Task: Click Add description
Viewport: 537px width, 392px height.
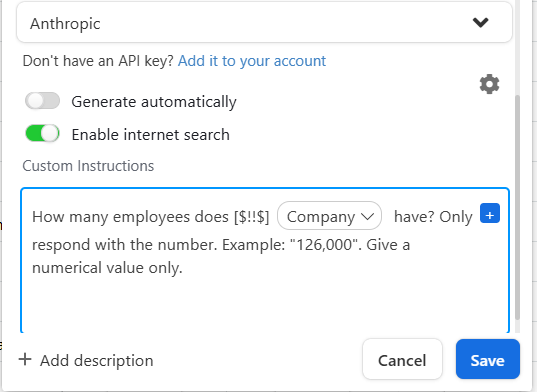Action: [86, 360]
